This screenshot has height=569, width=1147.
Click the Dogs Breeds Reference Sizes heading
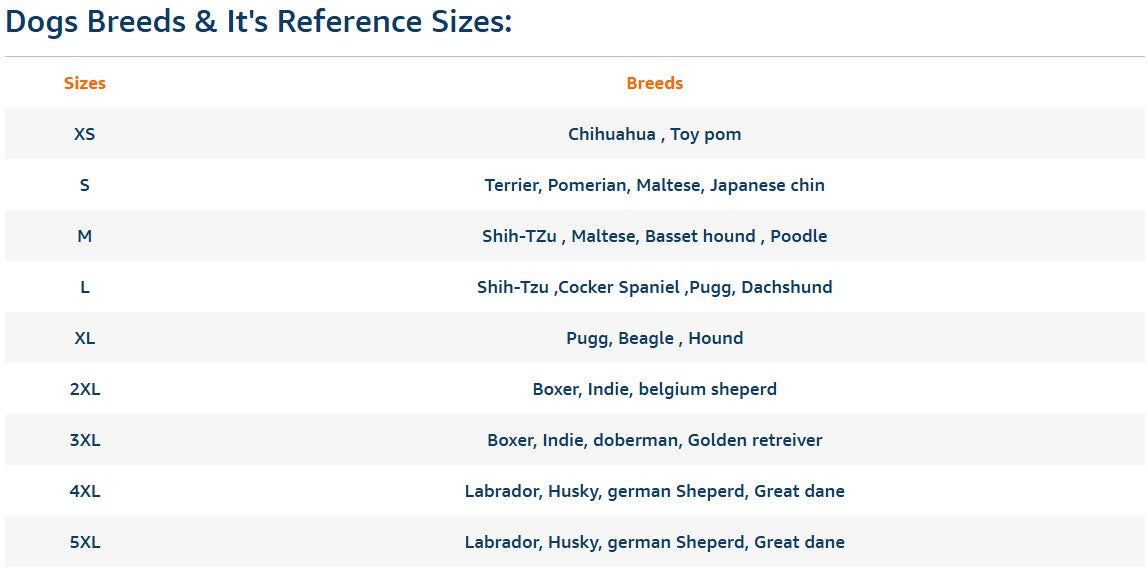pos(258,22)
